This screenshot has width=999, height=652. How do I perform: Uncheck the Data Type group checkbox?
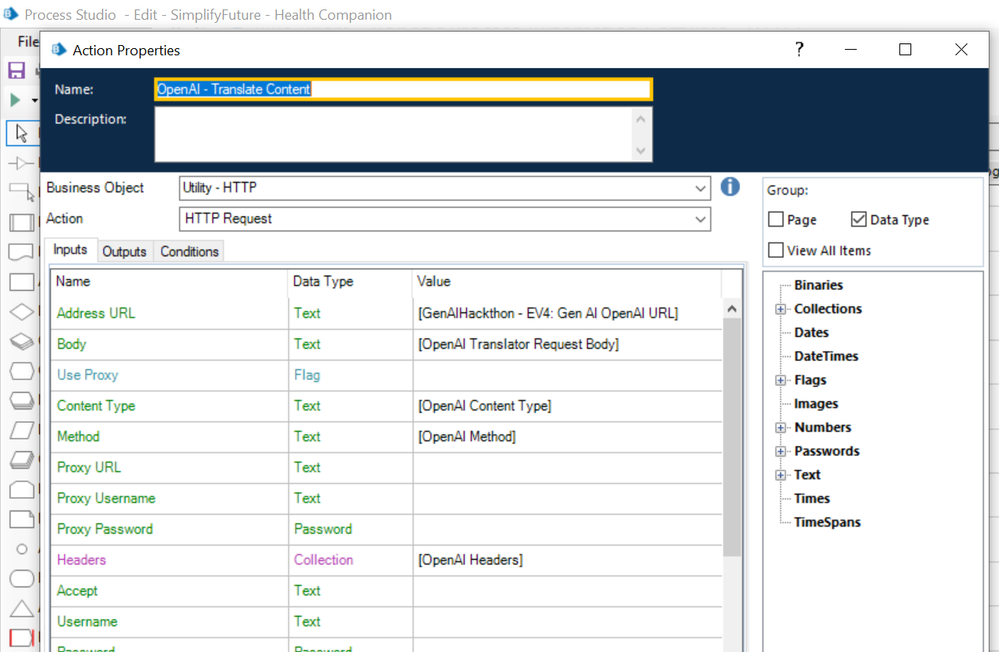[x=858, y=220]
